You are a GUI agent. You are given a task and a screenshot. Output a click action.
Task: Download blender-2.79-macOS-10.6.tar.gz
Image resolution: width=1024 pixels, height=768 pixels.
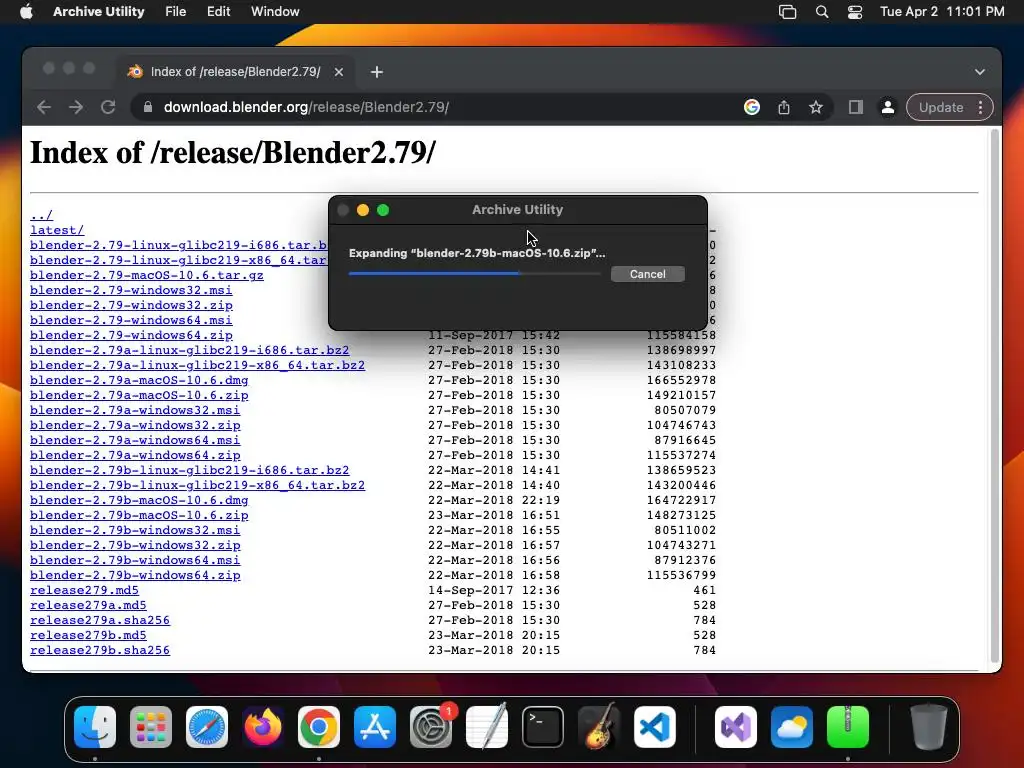(x=147, y=275)
